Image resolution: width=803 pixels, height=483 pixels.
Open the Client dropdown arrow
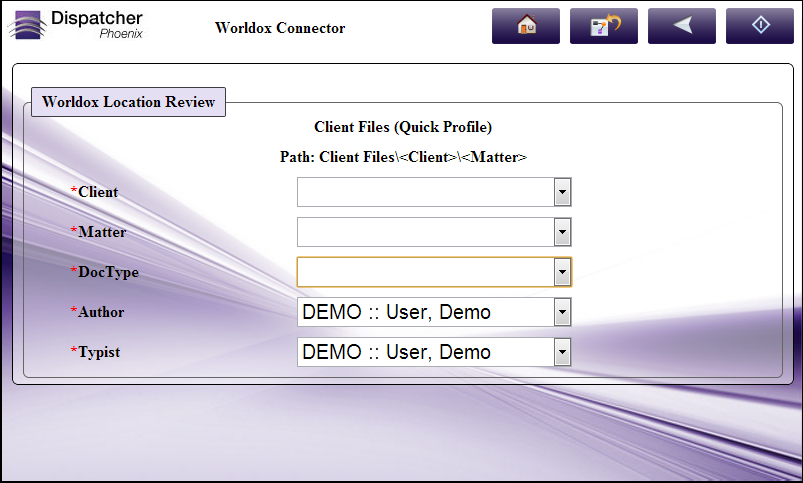(562, 192)
